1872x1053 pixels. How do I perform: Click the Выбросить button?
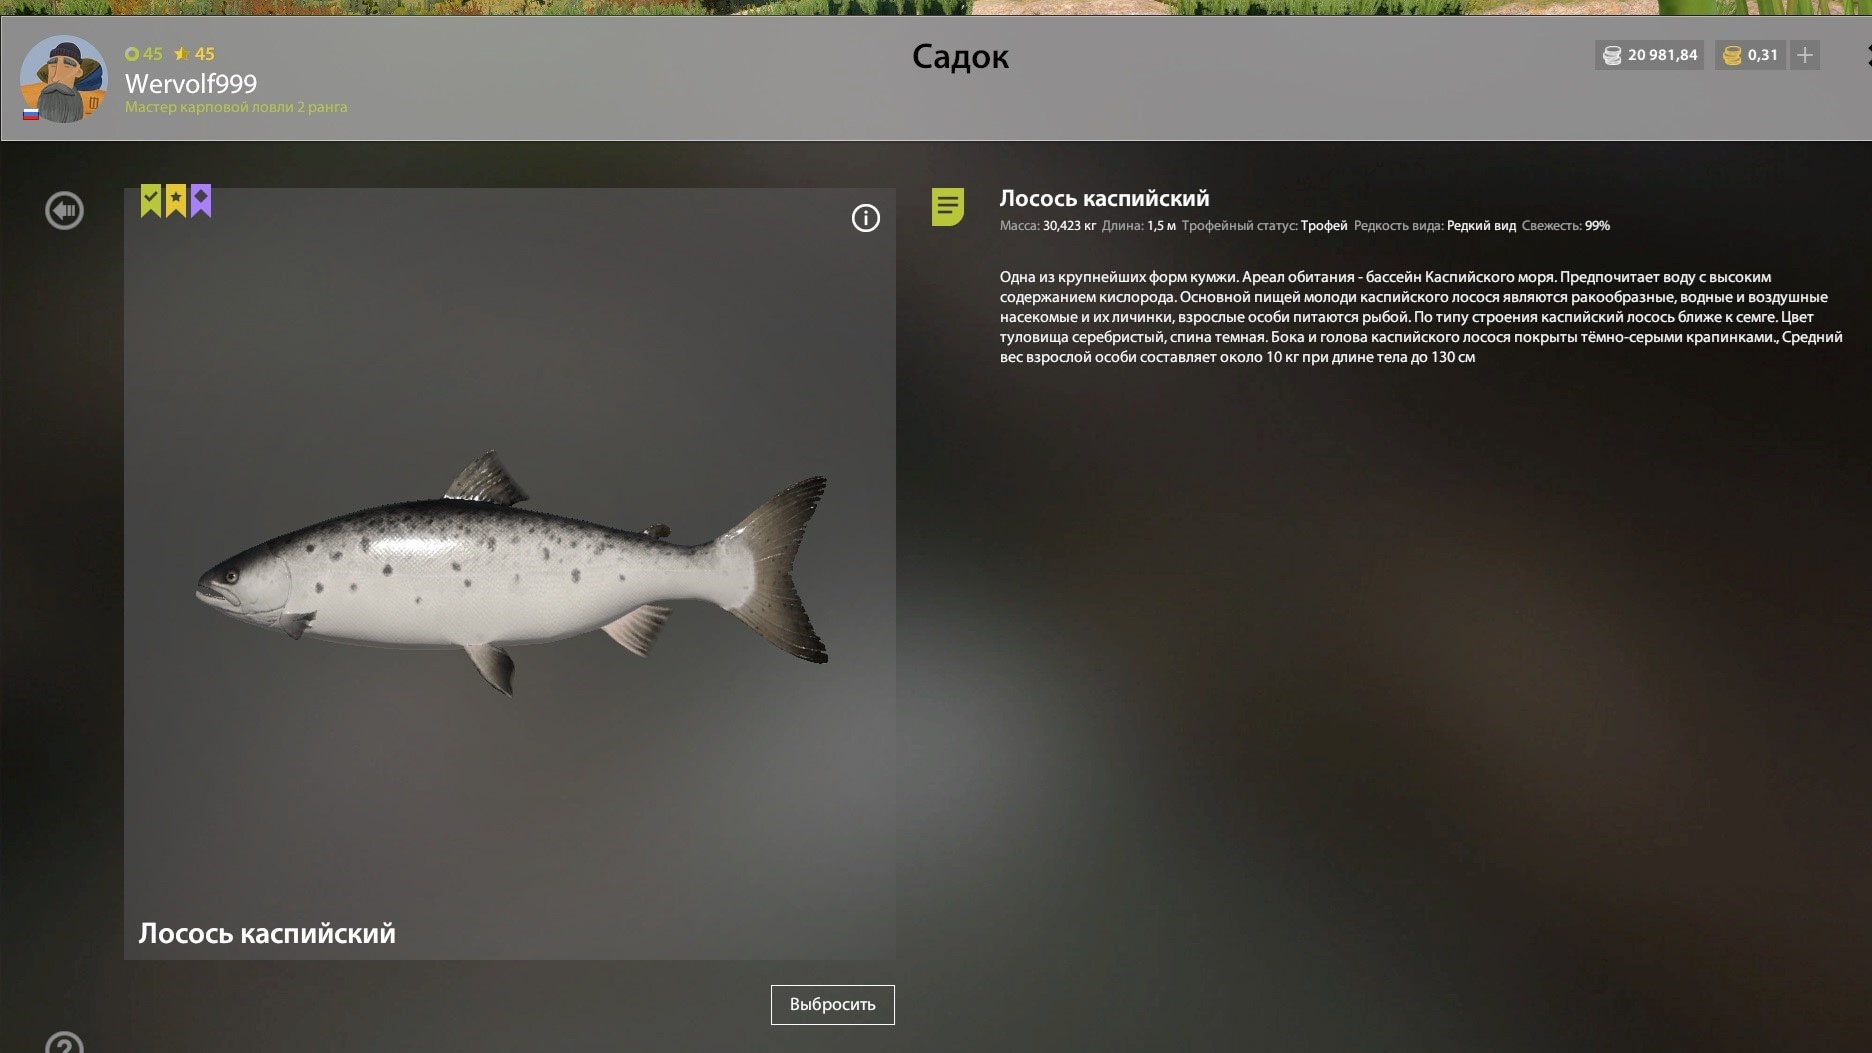coord(832,1004)
